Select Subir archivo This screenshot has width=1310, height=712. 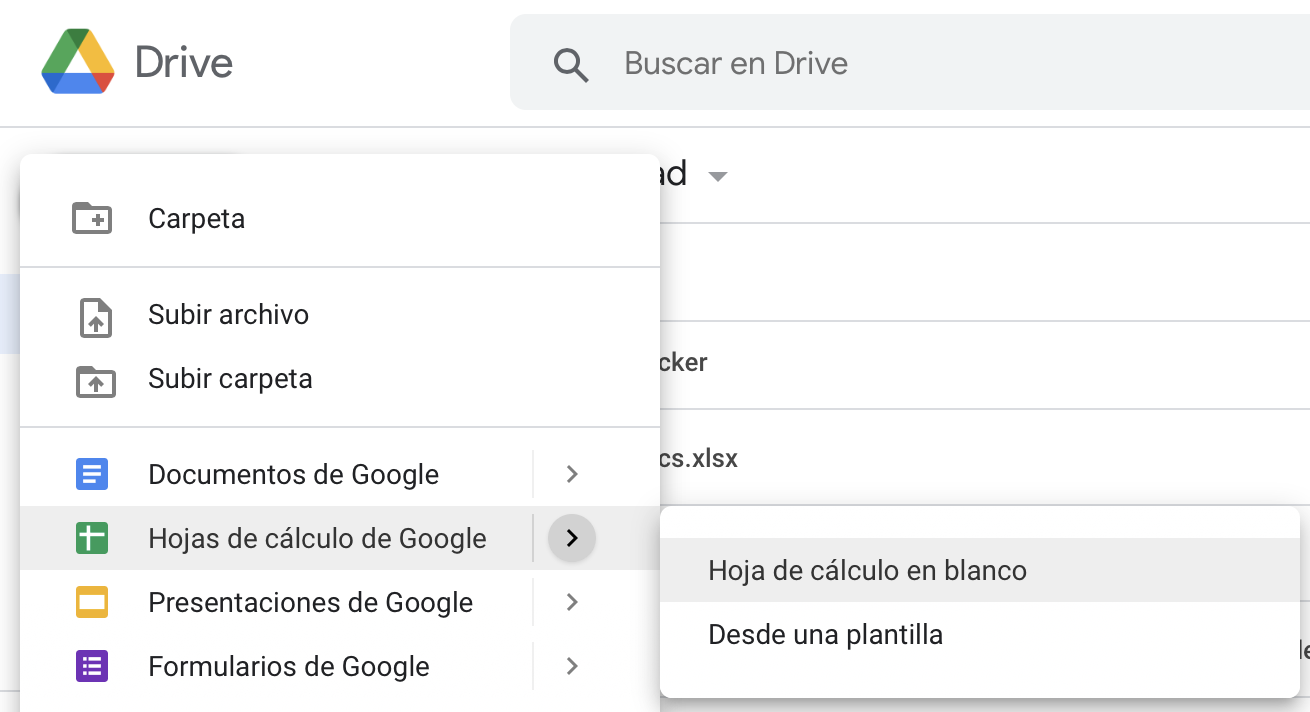point(228,314)
